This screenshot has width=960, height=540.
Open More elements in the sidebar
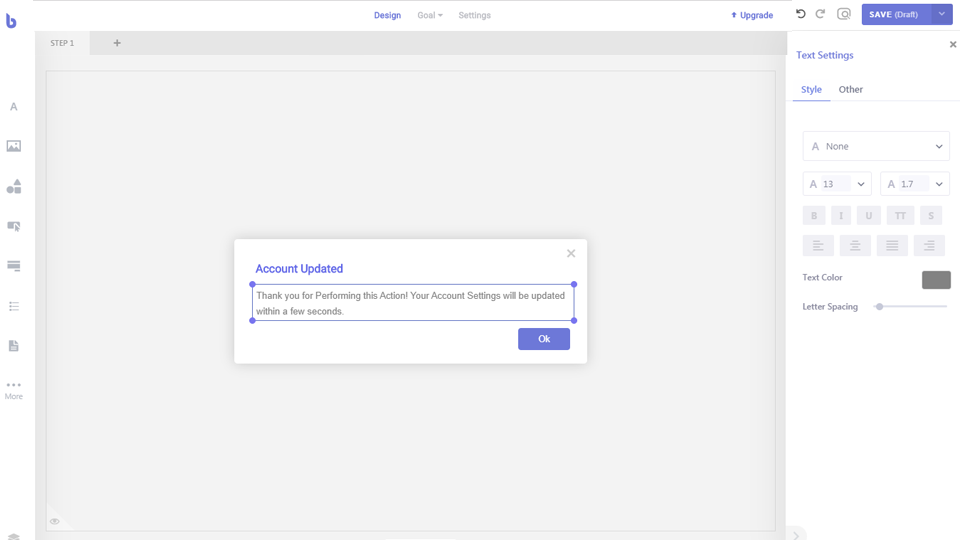tap(13, 390)
